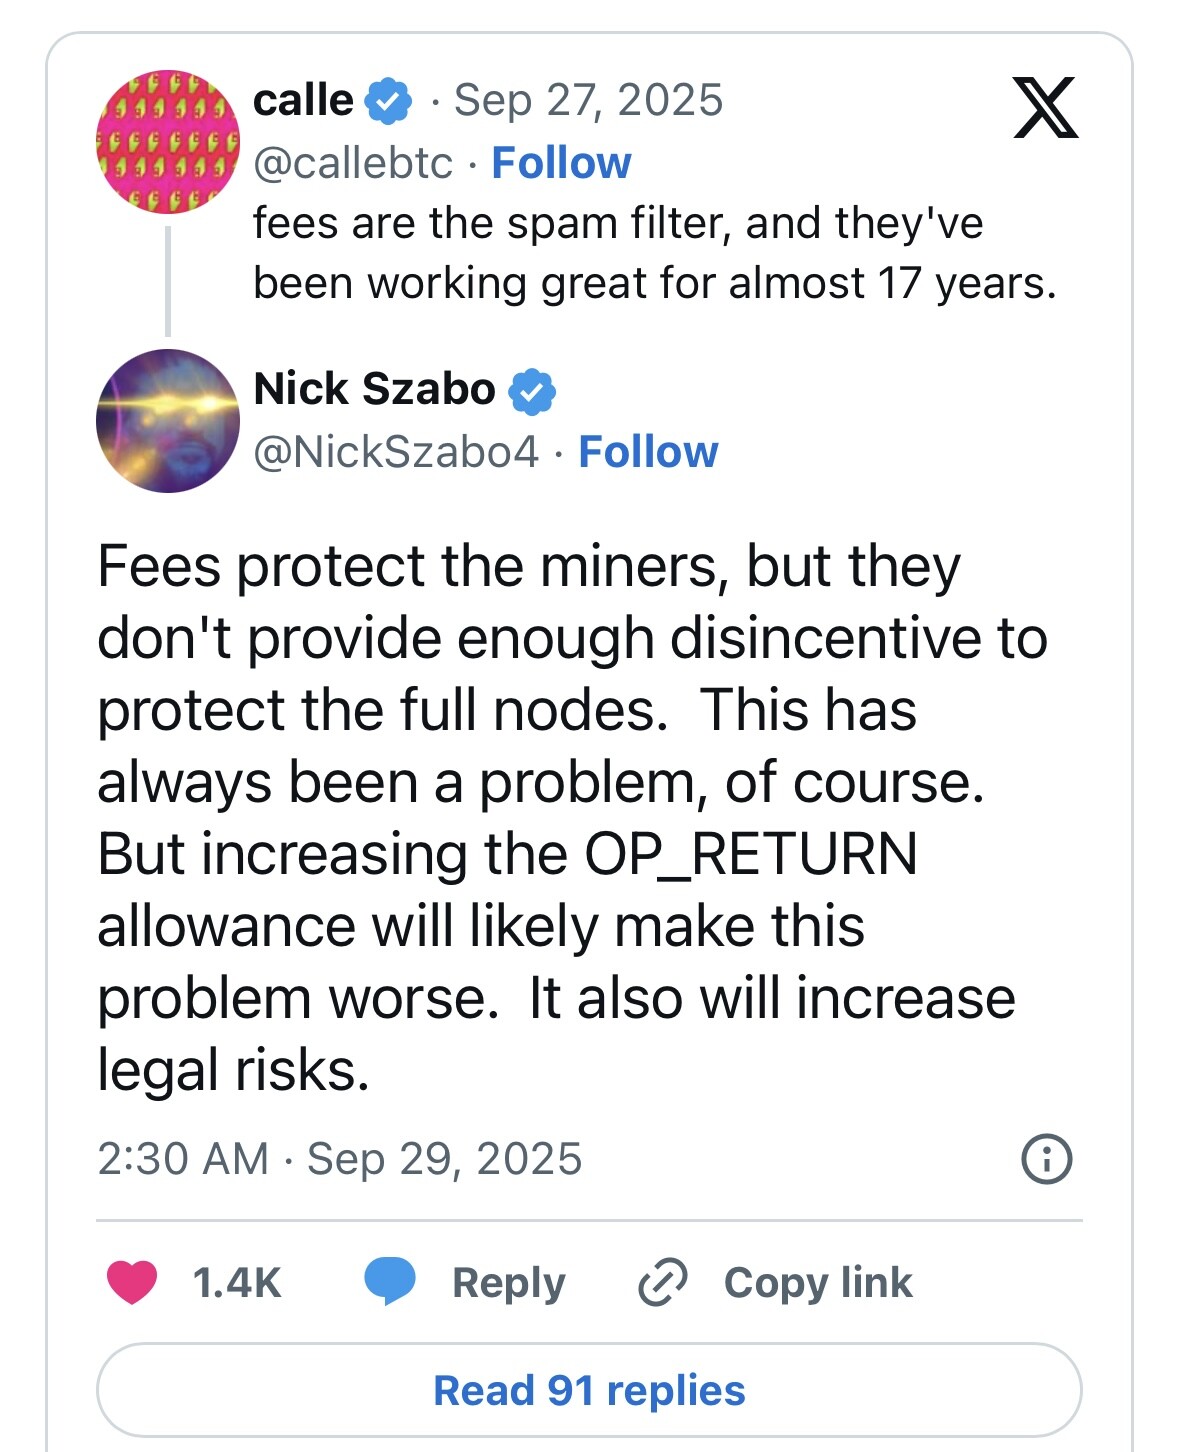Follow the @NickSzabo4 account

[648, 452]
